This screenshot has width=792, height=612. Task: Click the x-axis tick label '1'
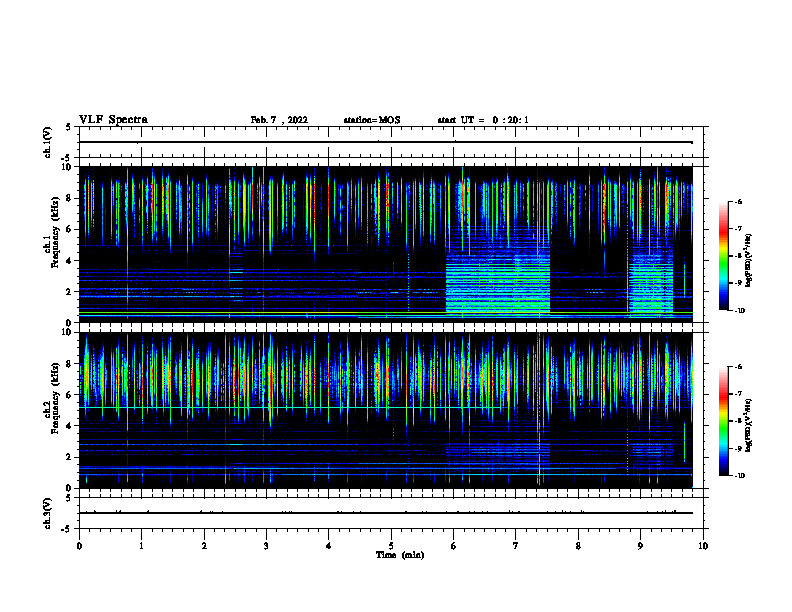click(142, 546)
